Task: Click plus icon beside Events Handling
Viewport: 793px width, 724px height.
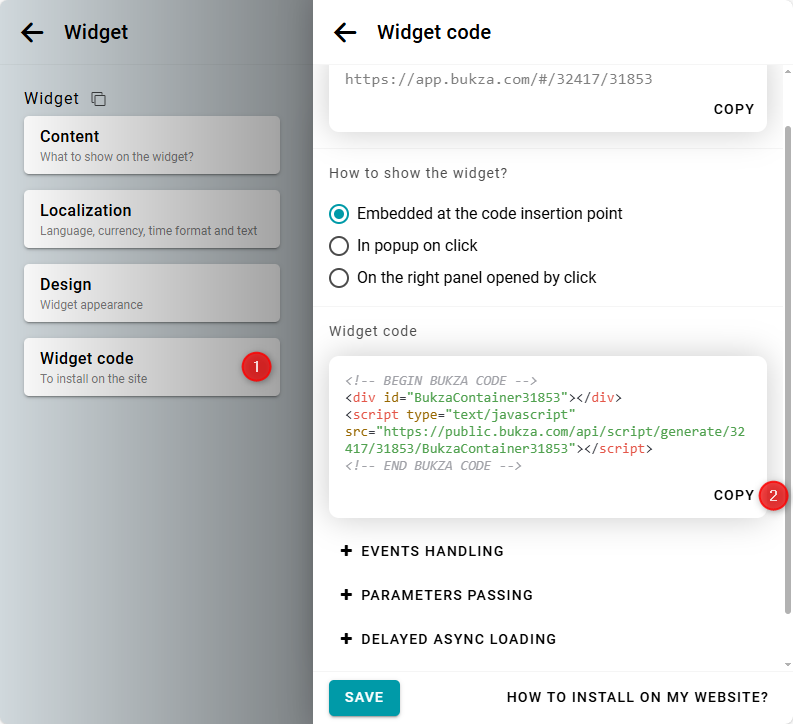Action: click(347, 551)
